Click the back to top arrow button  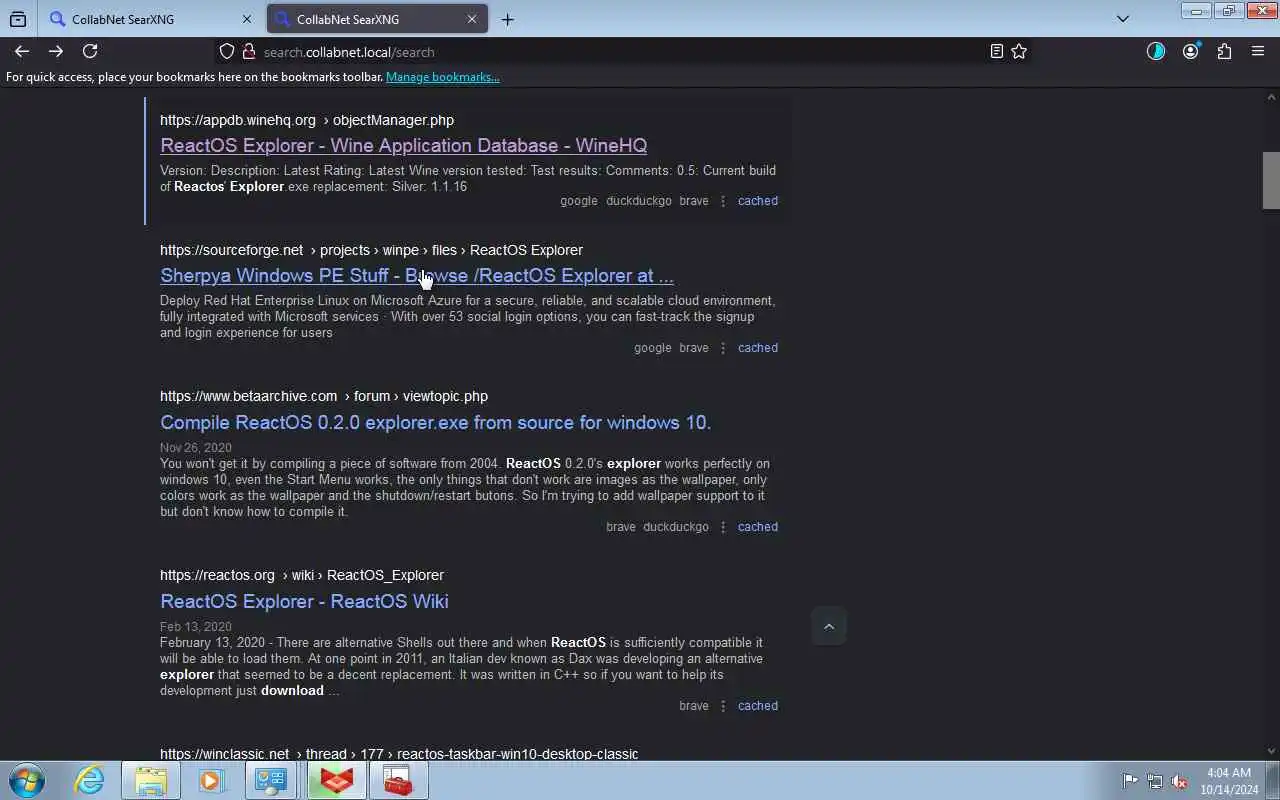828,626
